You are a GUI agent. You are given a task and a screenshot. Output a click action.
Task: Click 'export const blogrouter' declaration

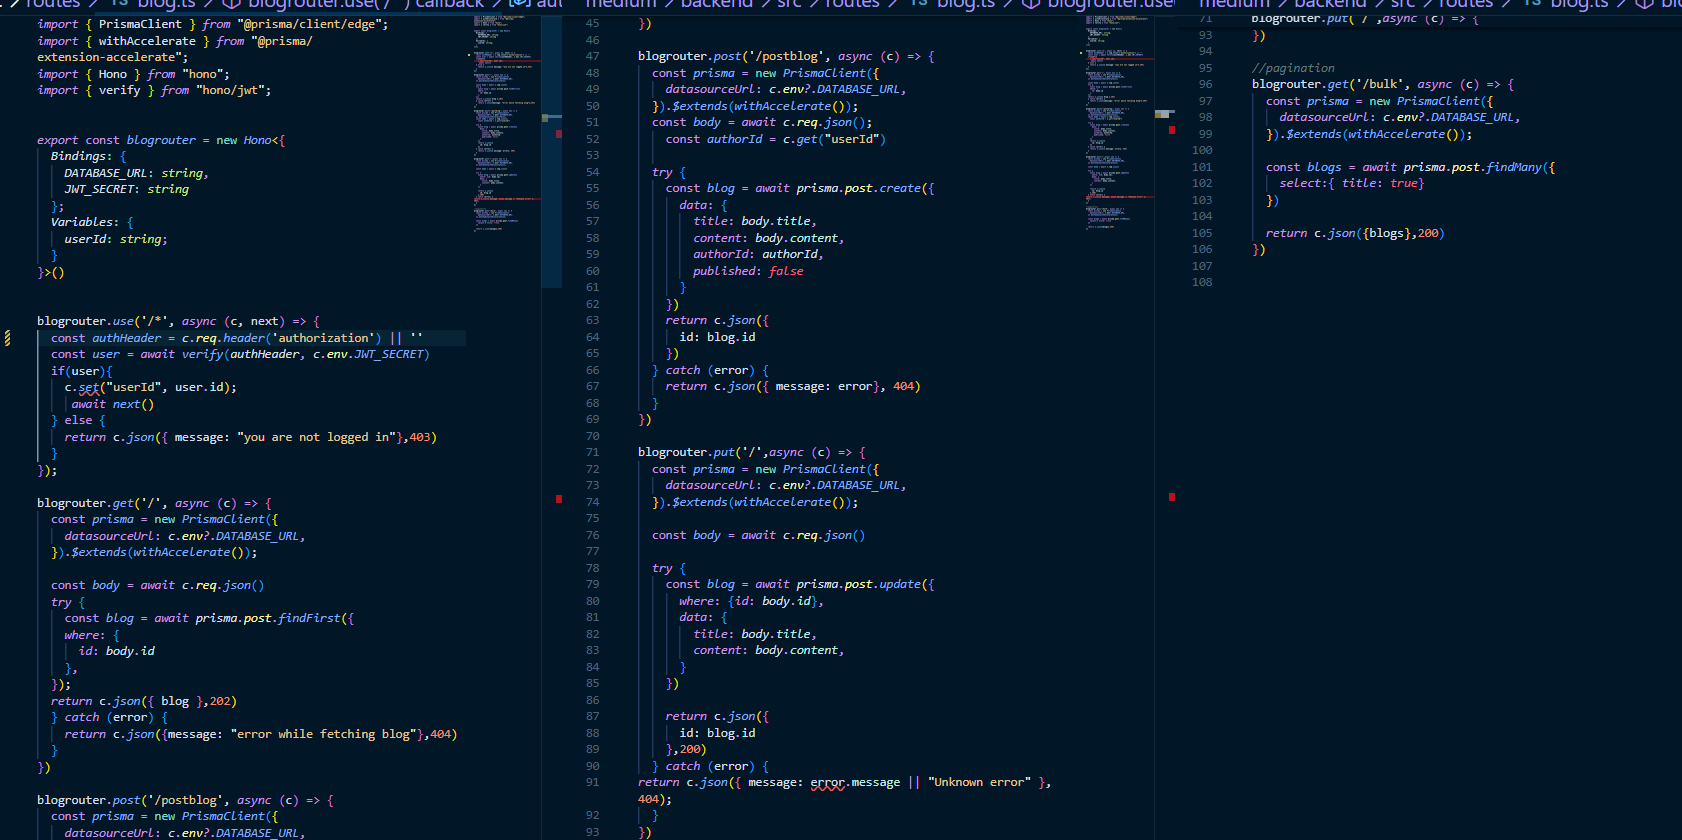[116, 140]
